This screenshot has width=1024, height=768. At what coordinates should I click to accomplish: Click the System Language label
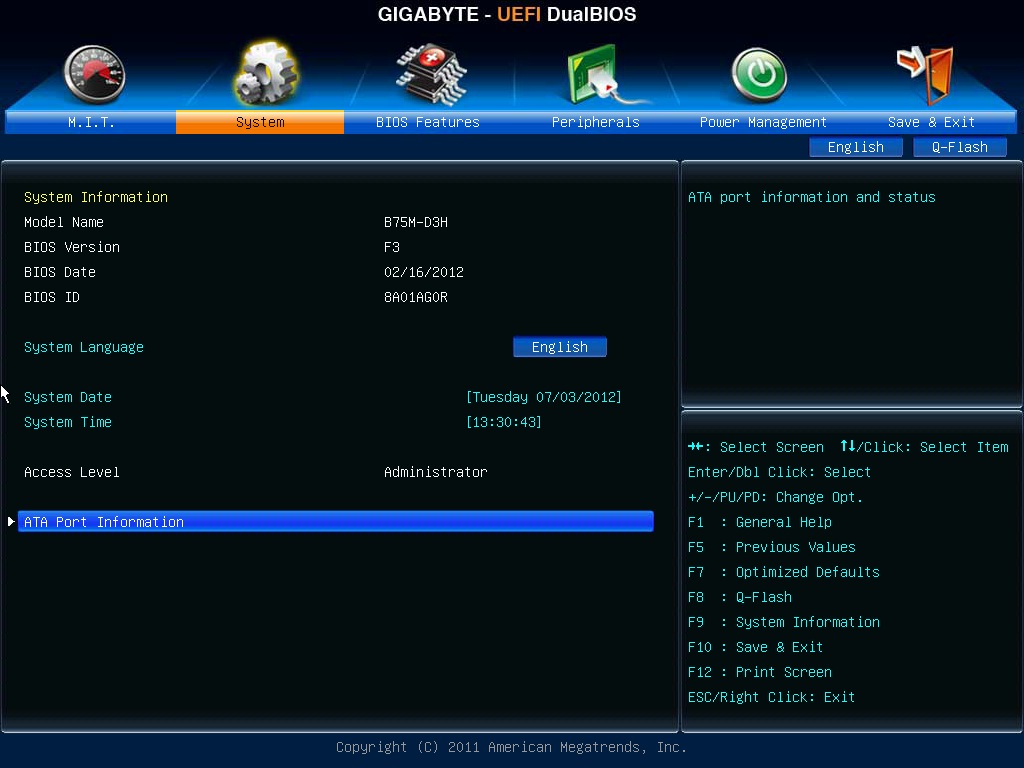click(84, 347)
